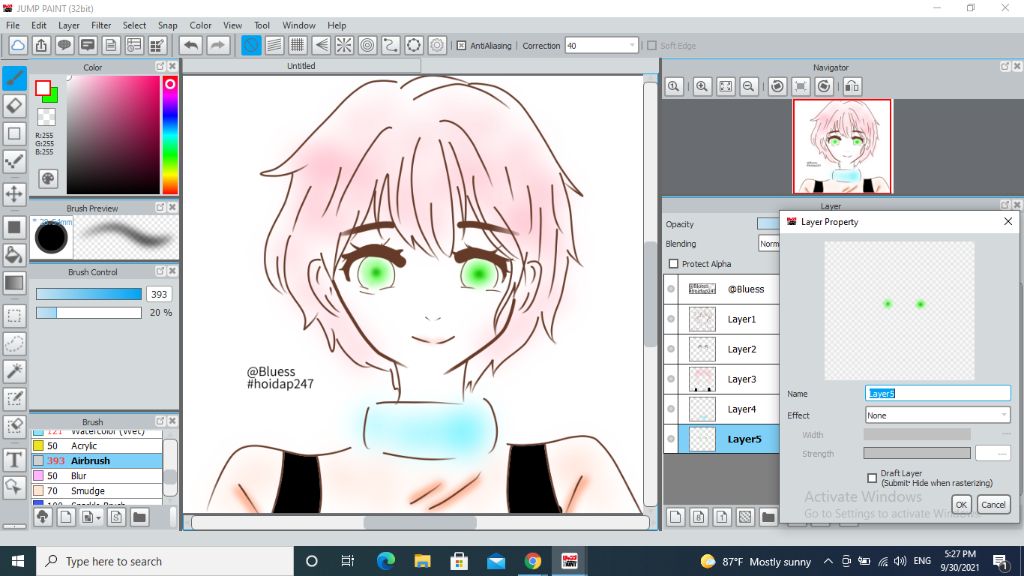Toggle visibility of Layer2

tap(671, 349)
